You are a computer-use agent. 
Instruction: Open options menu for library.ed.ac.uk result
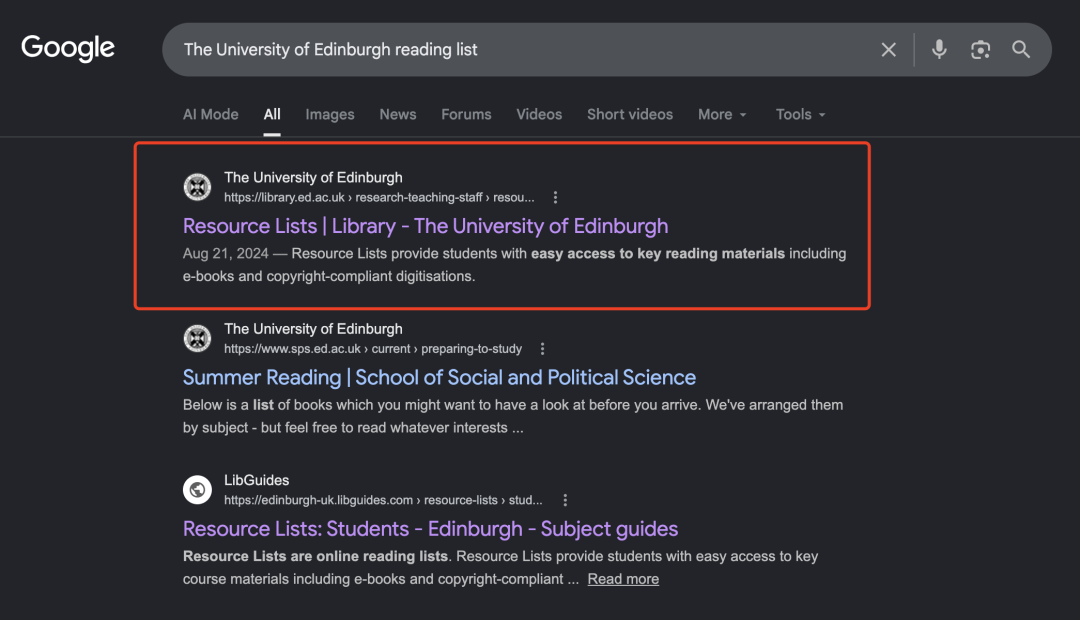click(555, 198)
